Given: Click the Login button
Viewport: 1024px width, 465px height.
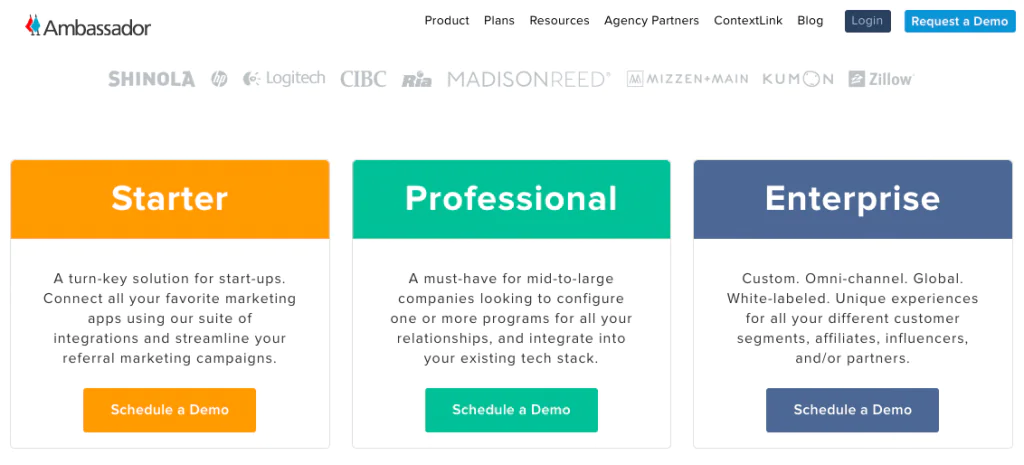Looking at the screenshot, I should (x=867, y=21).
